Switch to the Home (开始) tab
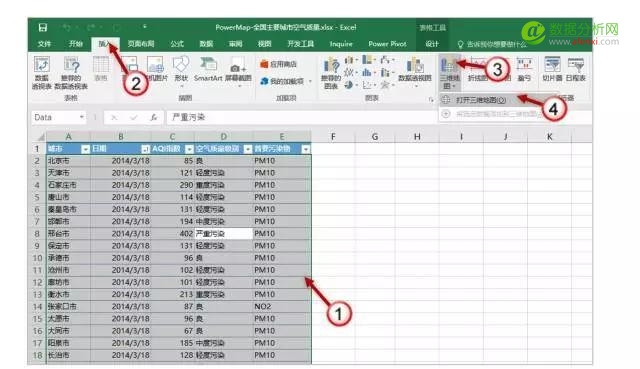Screen dimensions: 640x369 76,44
